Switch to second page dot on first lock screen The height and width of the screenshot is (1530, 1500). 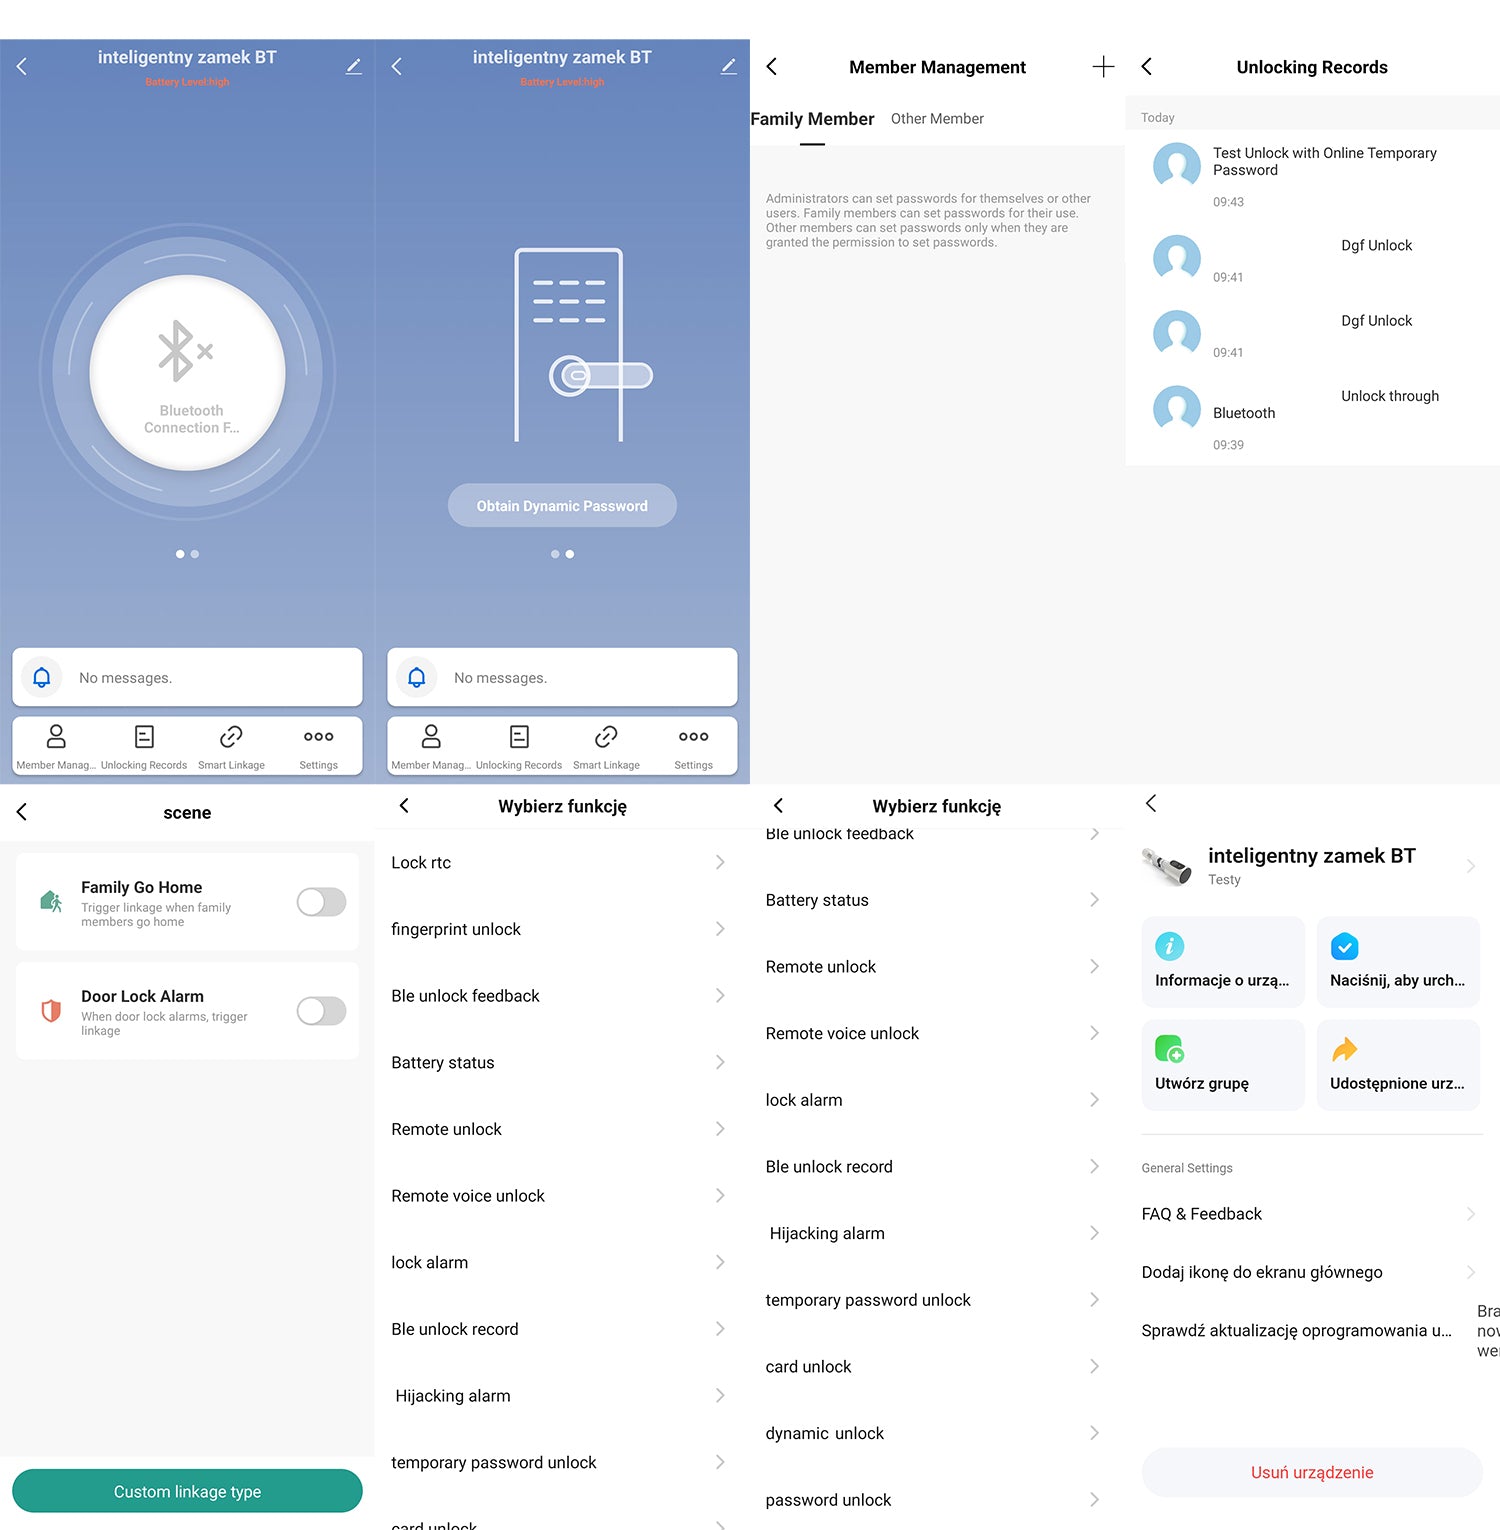point(195,554)
